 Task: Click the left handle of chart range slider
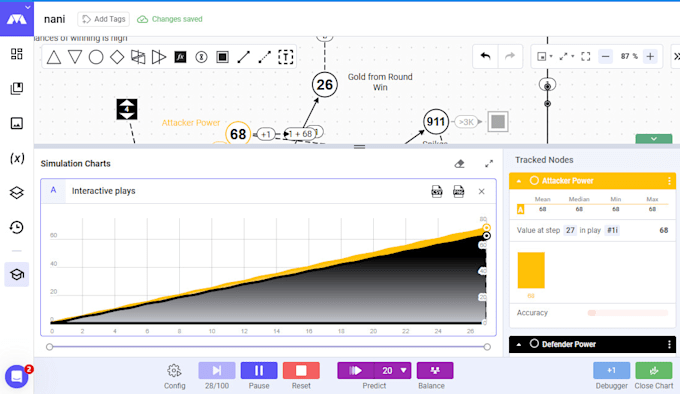(x=49, y=347)
